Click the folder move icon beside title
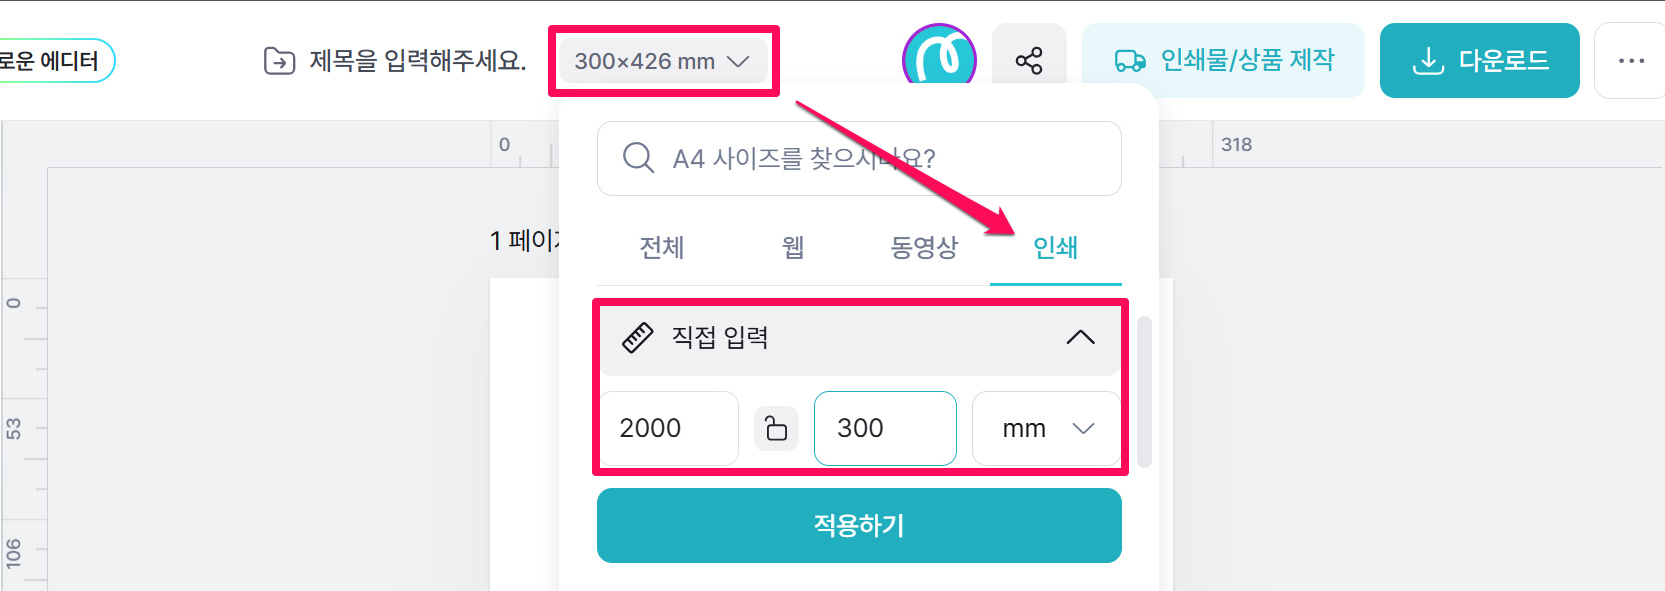Screen dimensions: 1665x591 point(279,61)
